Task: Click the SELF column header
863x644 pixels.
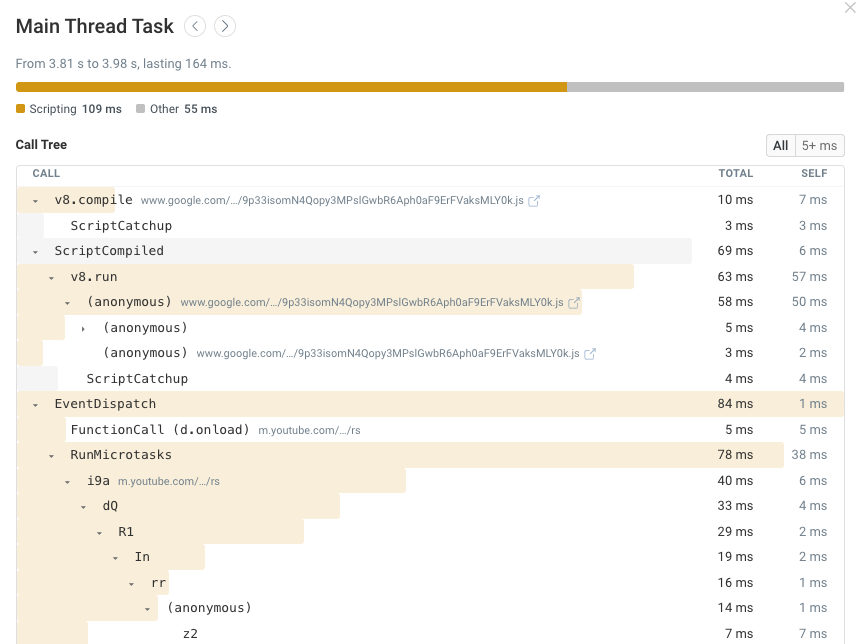Action: tap(814, 173)
